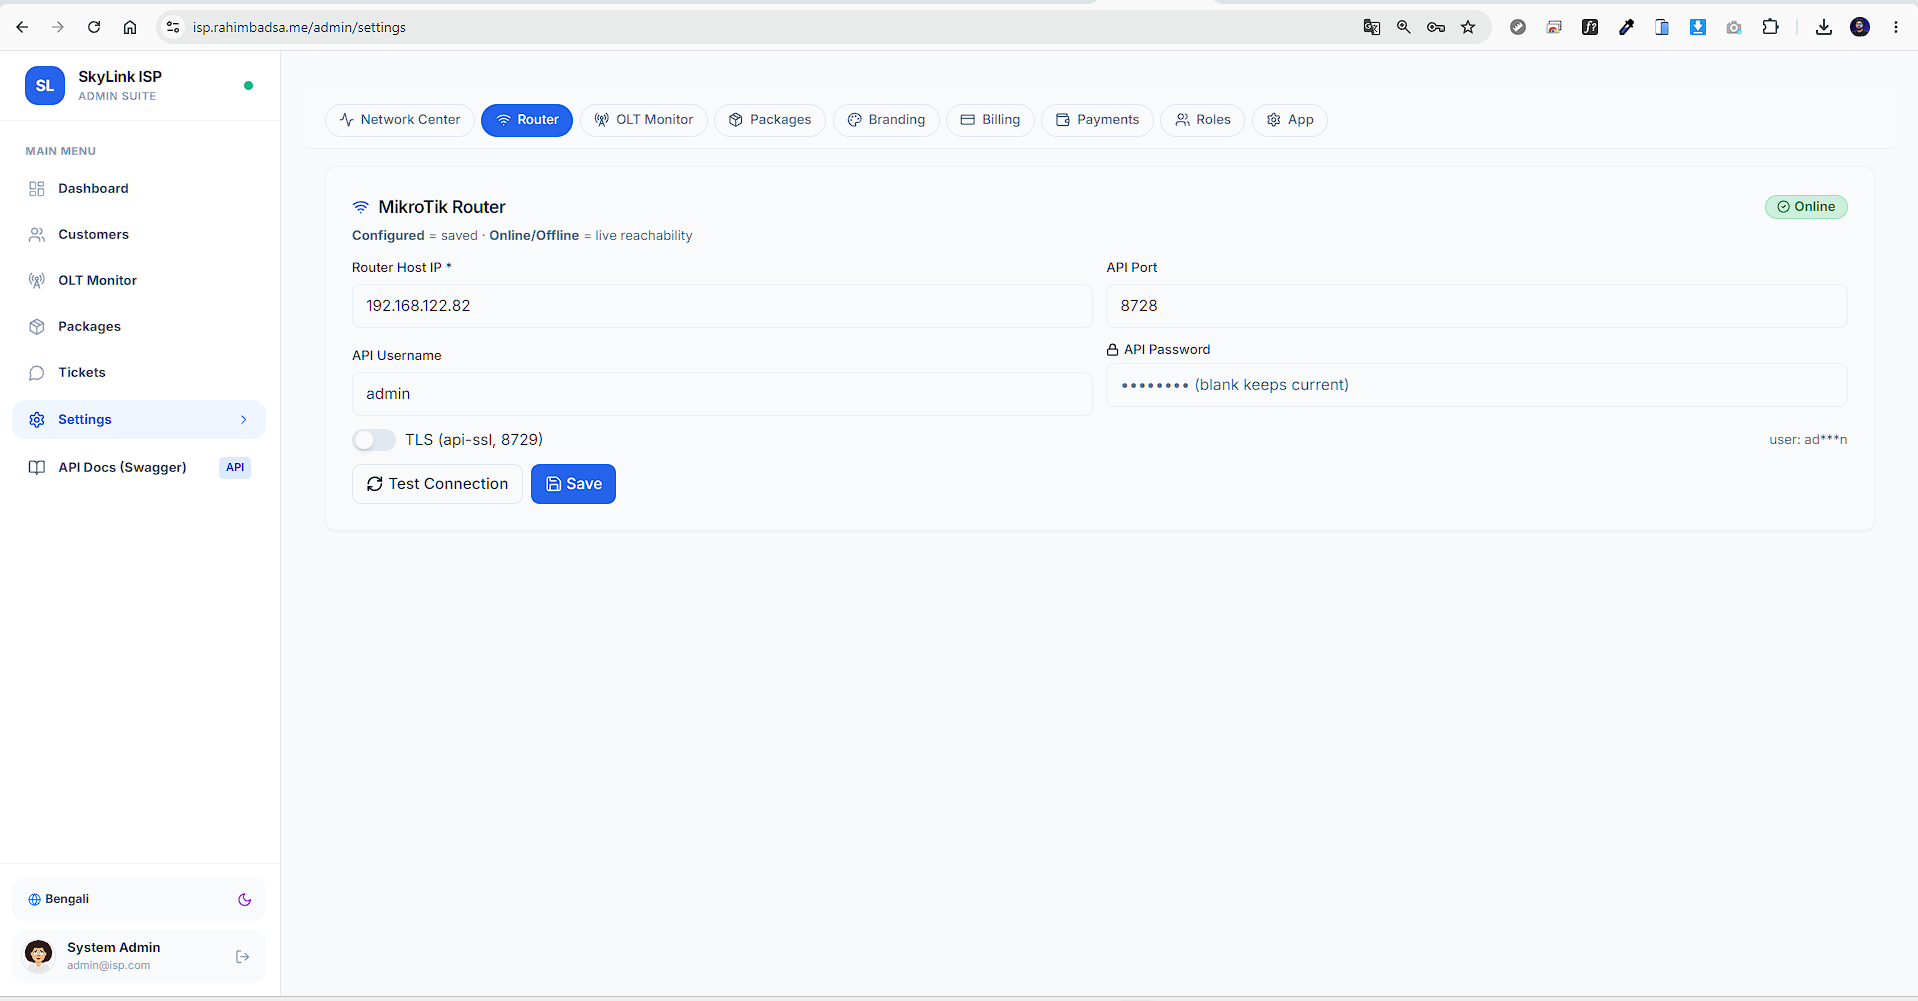1918x1001 pixels.
Task: Click the SL logo badge
Action: 45,86
